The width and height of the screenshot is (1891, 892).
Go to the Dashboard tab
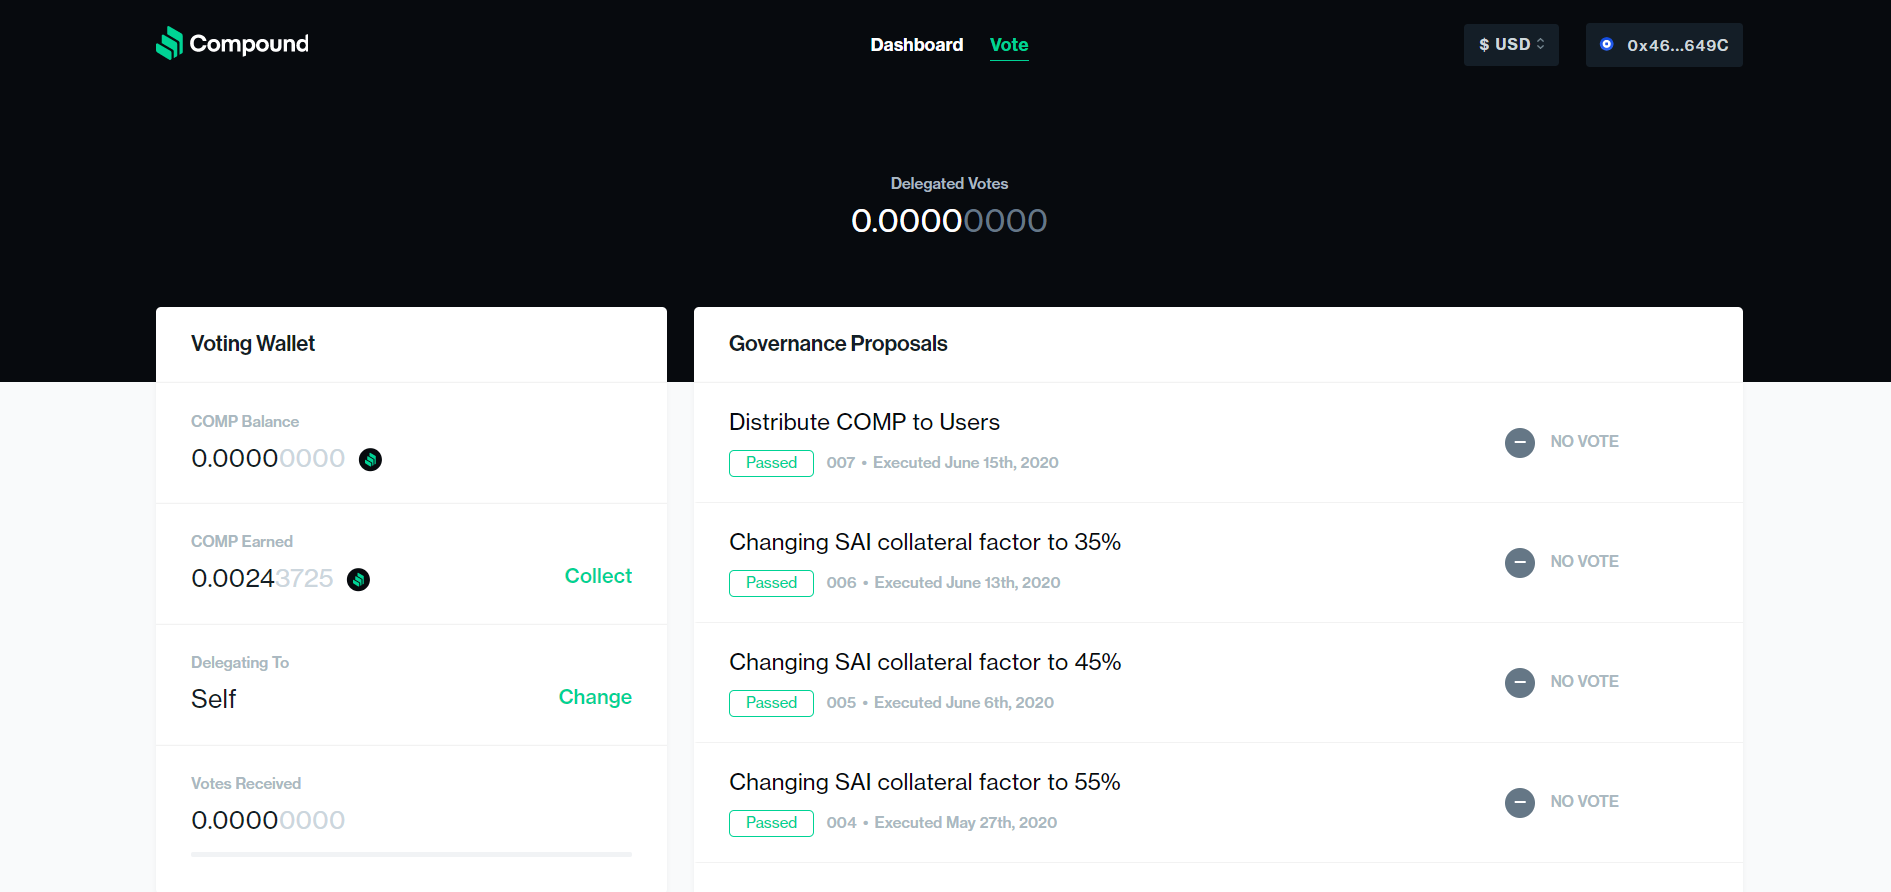917,45
